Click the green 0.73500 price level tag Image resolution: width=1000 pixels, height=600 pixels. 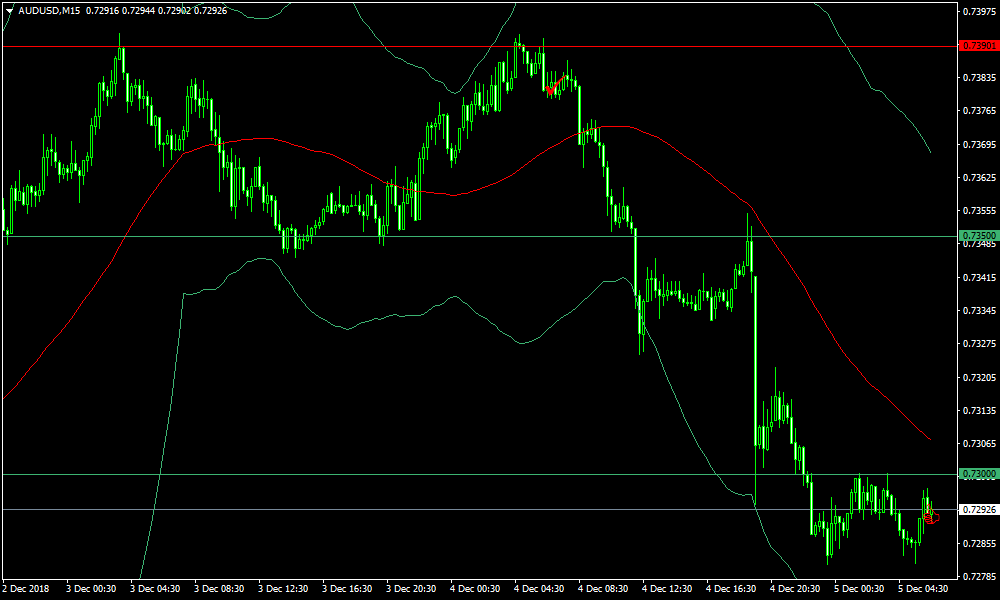979,236
